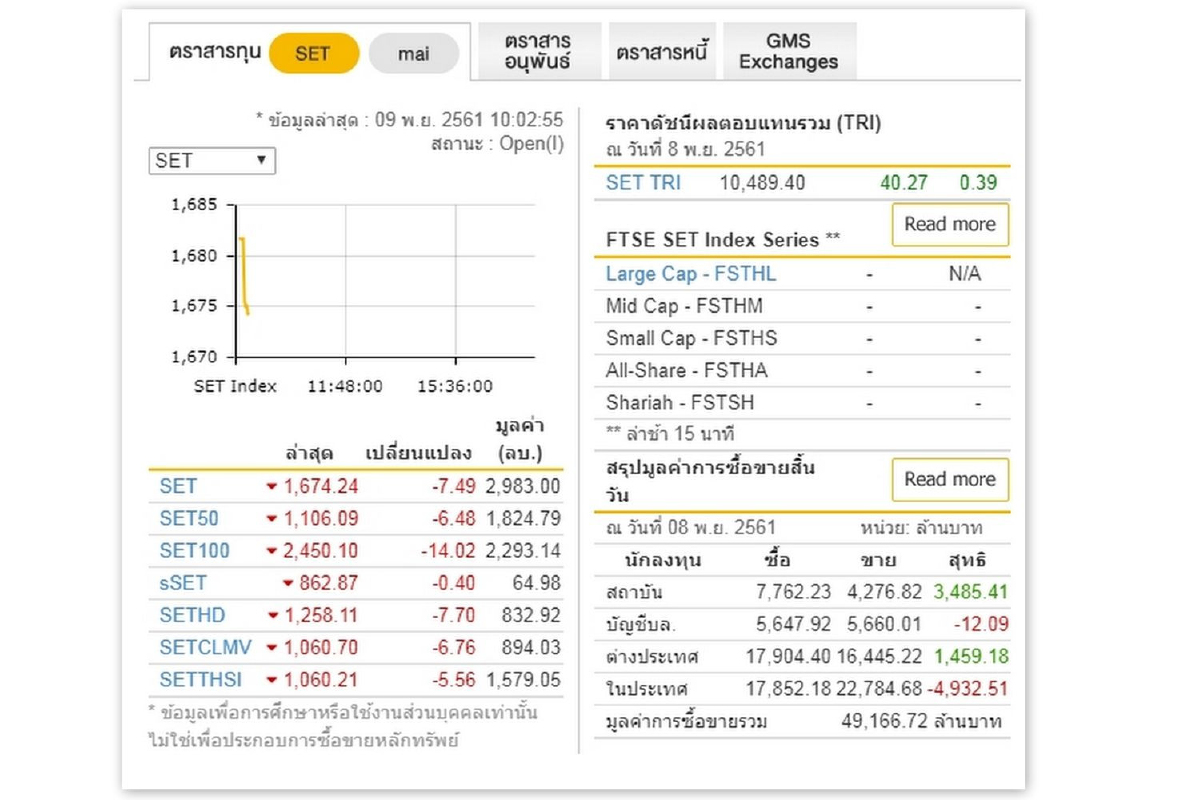
Task: Open the SET index link
Action: pyautogui.click(x=178, y=487)
